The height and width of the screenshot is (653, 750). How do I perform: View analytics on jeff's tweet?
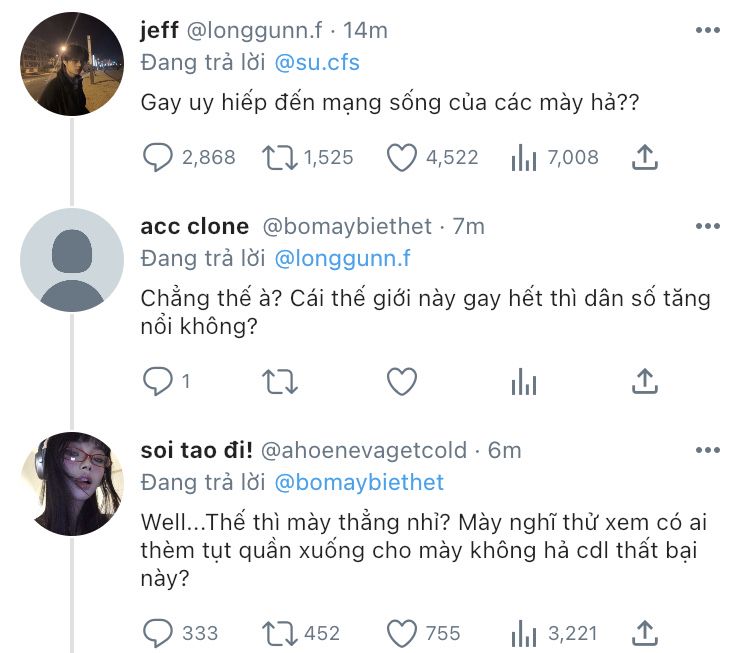click(524, 157)
